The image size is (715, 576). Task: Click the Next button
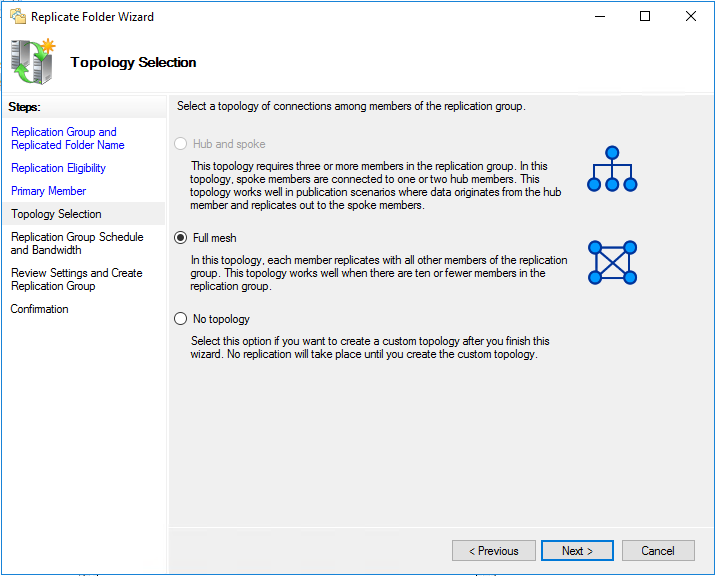(x=577, y=551)
